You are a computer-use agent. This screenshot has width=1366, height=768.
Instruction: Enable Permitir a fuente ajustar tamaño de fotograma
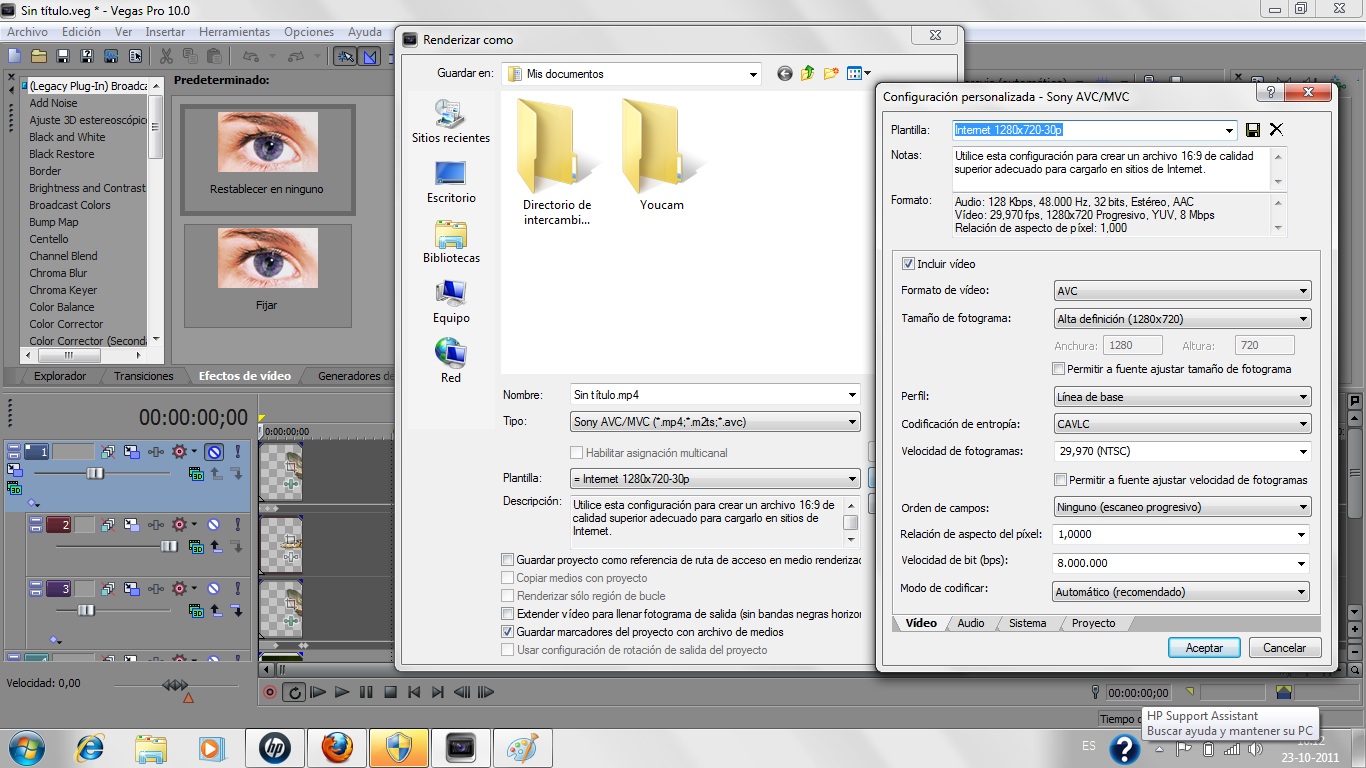tap(1059, 369)
